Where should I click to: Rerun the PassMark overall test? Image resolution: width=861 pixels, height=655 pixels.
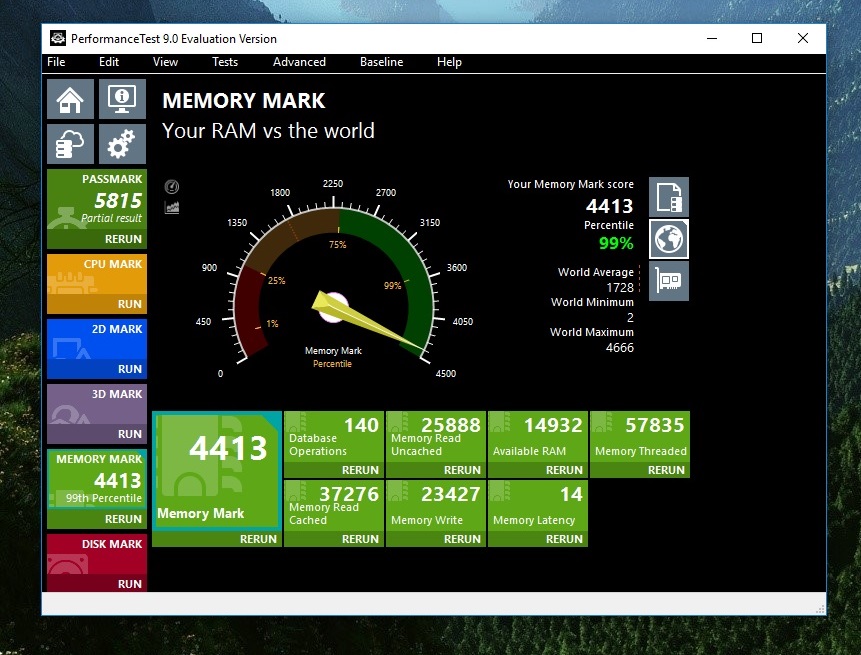pos(124,239)
